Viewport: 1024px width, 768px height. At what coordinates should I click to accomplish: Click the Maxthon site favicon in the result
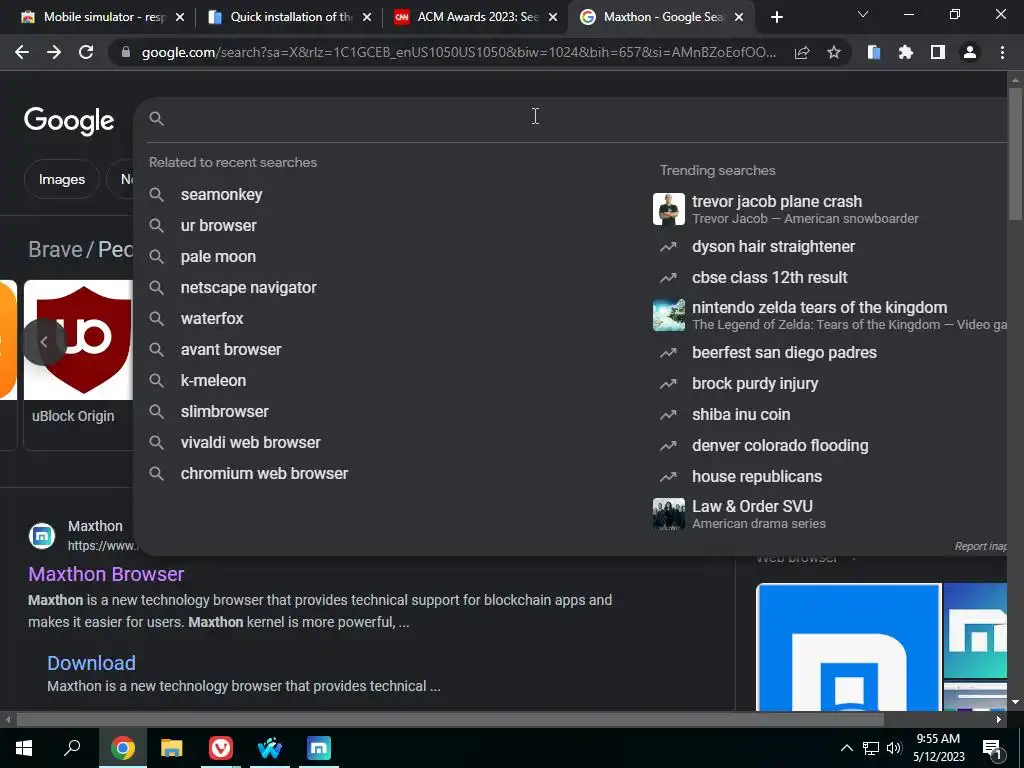42,536
